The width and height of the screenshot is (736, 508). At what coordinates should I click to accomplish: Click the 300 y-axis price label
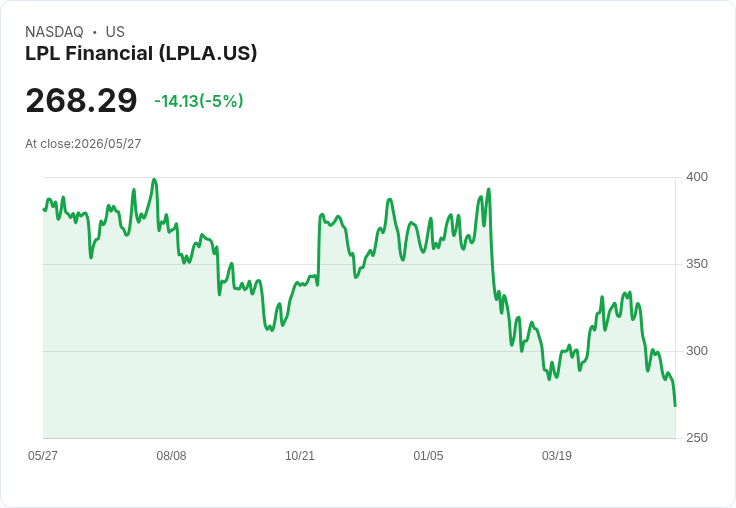697,351
